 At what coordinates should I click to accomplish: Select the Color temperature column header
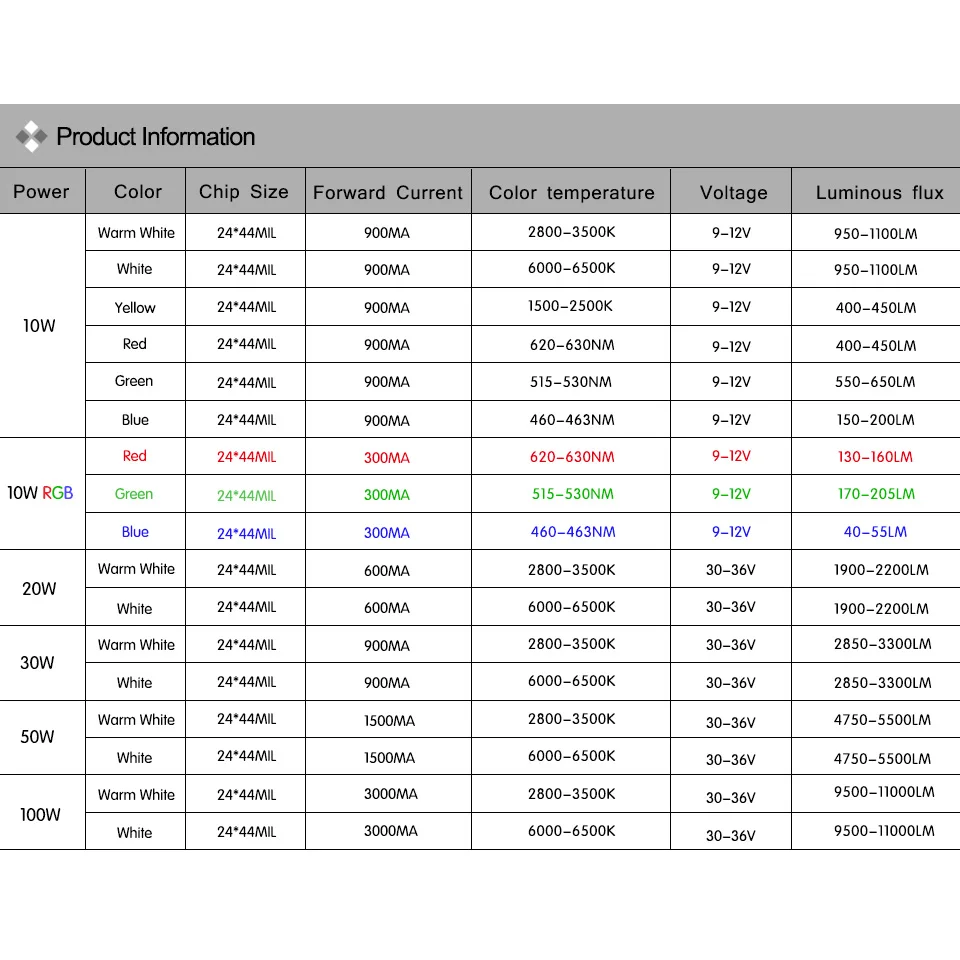click(571, 192)
